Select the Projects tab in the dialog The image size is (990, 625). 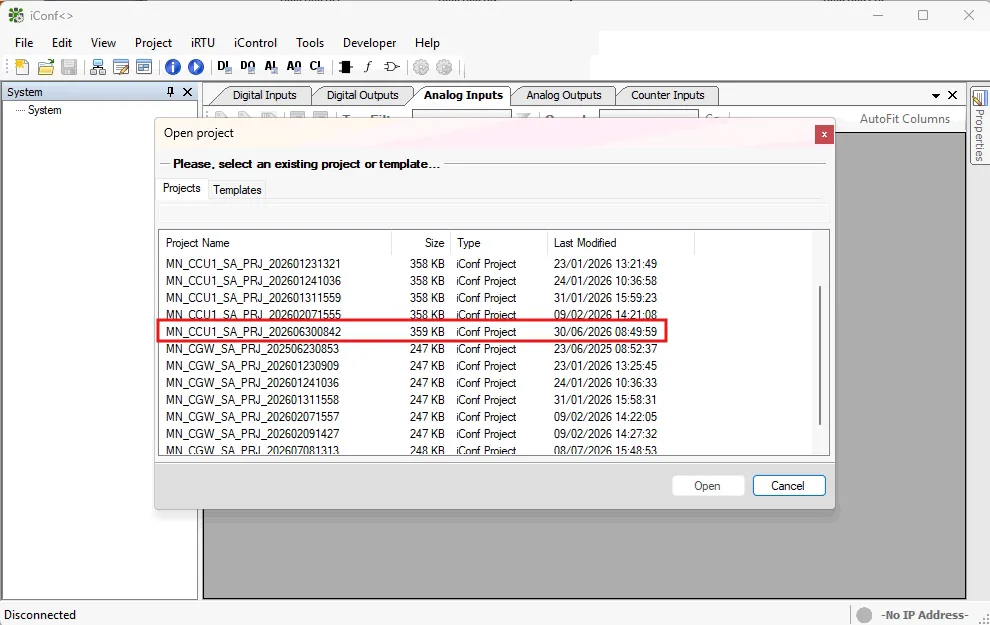pos(182,188)
